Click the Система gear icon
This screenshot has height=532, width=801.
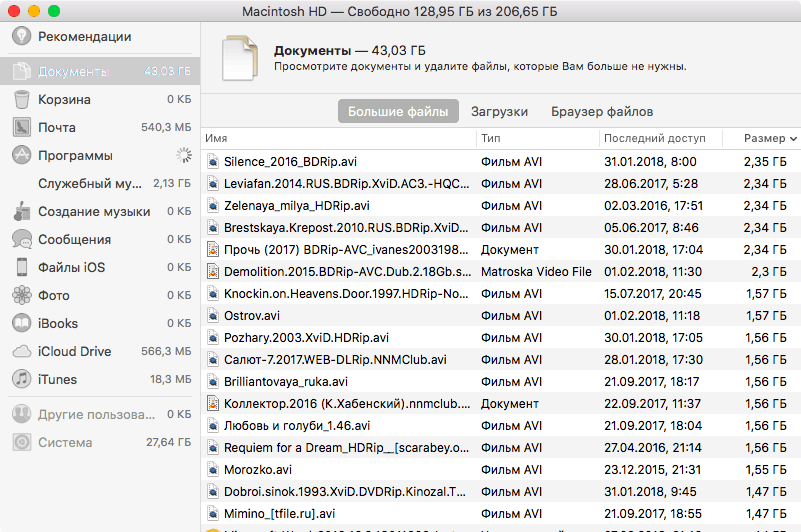21,442
